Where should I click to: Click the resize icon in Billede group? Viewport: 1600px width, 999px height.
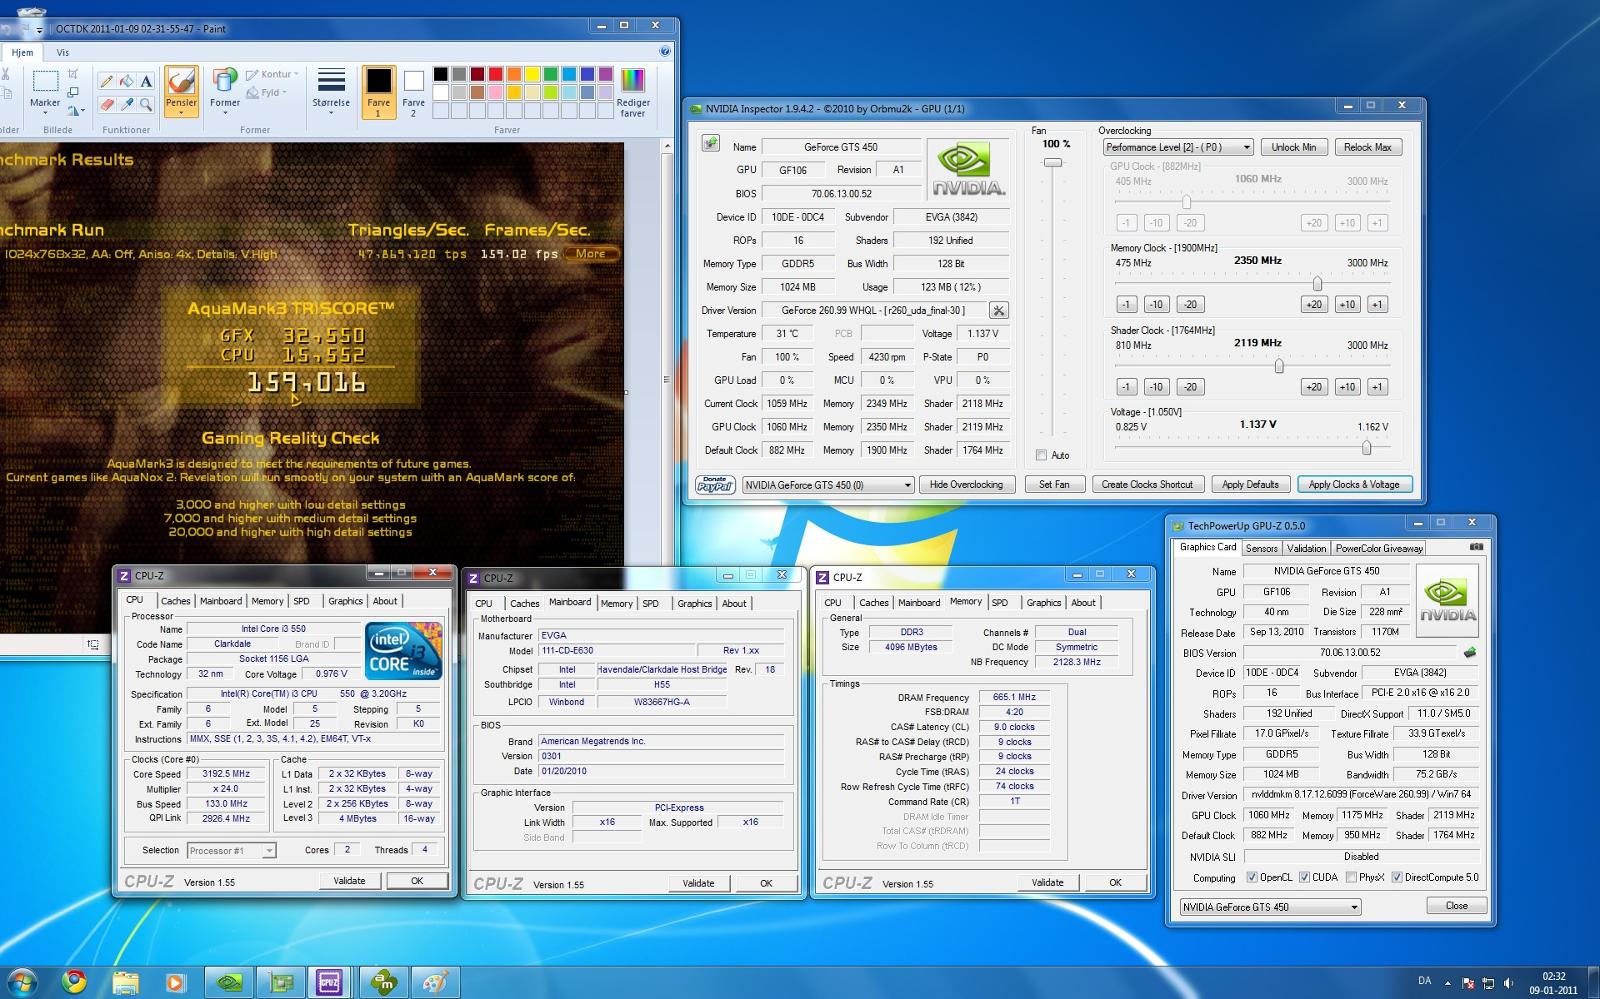(x=72, y=92)
